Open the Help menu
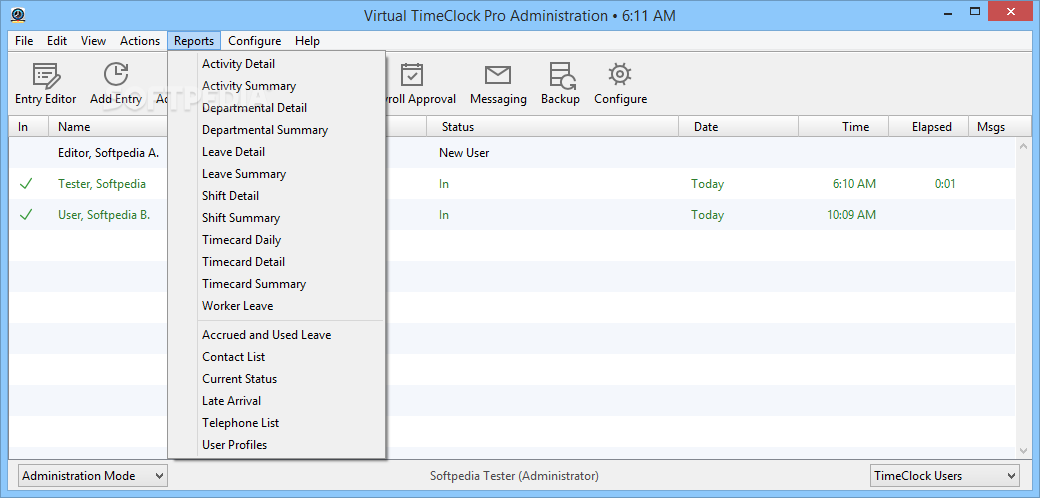Viewport: 1040px width, 498px height. click(x=308, y=41)
